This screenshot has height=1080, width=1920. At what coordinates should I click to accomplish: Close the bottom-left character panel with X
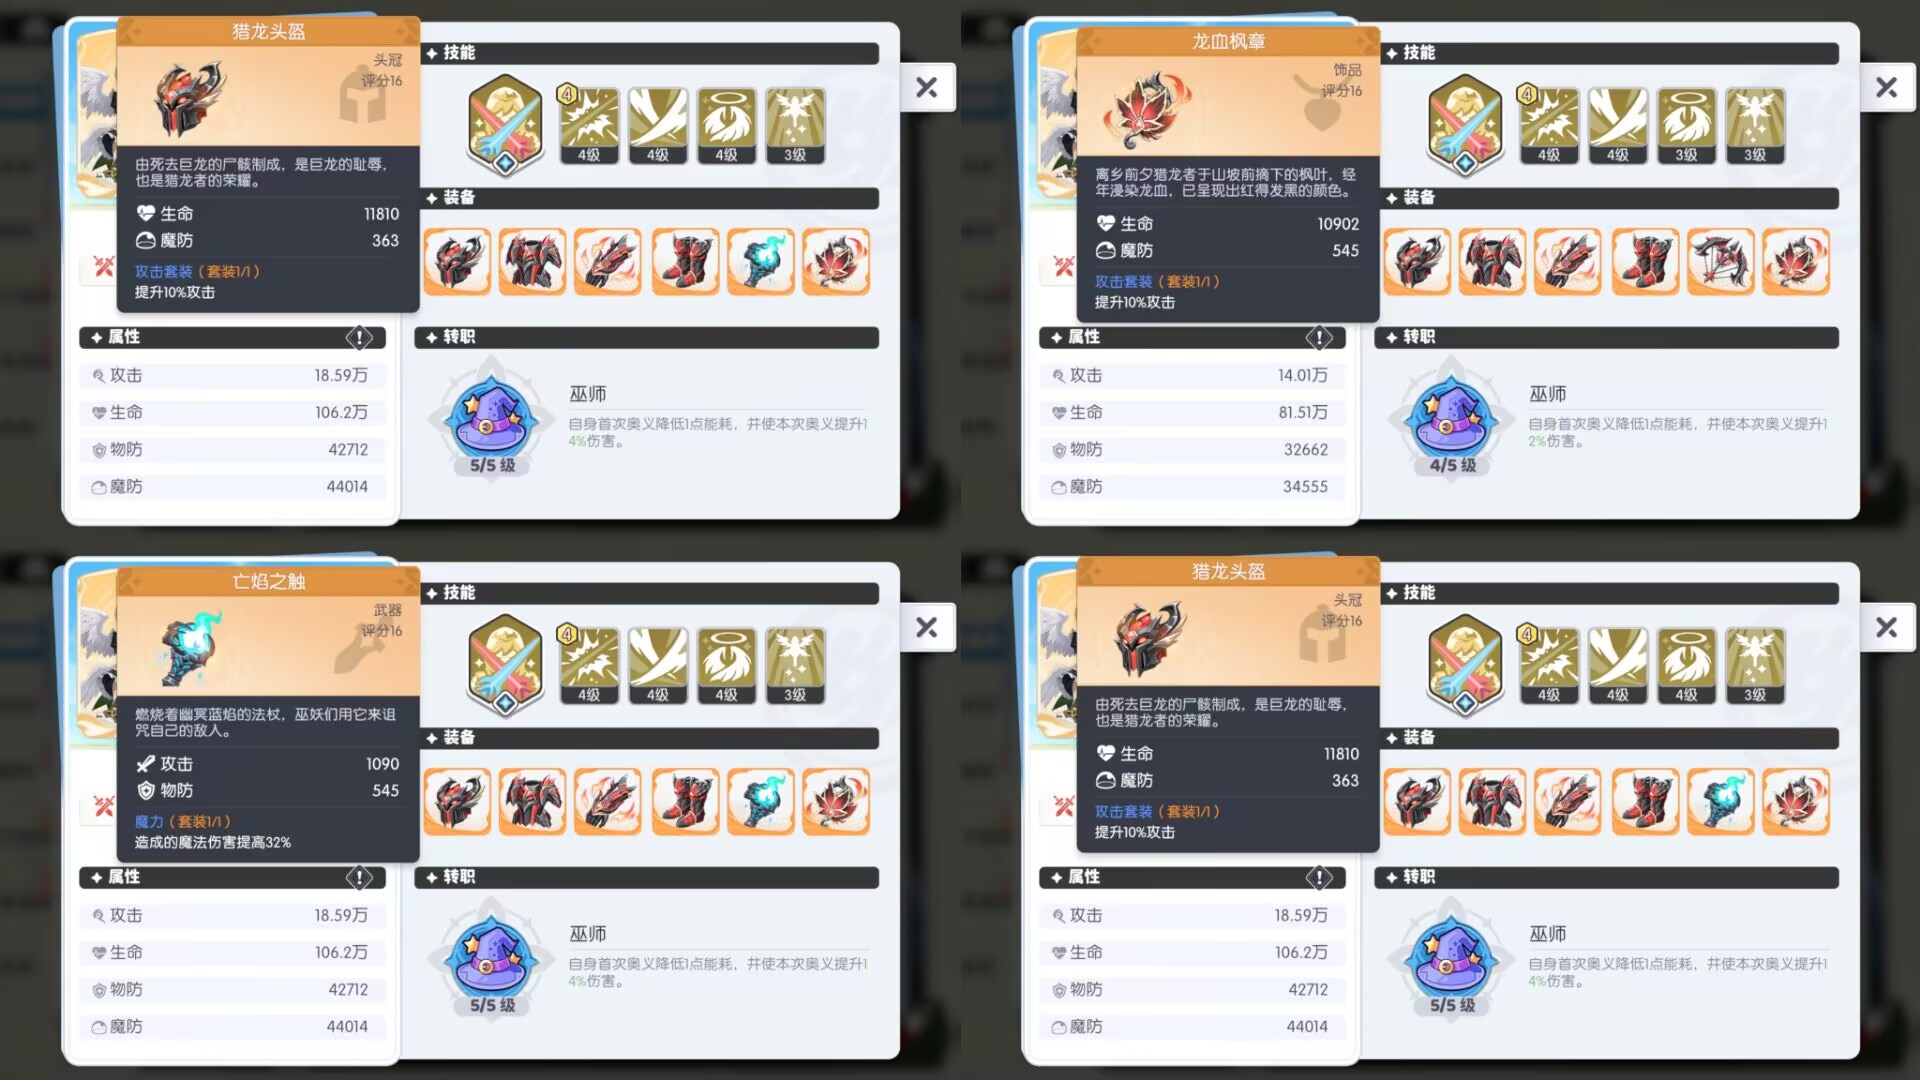tap(927, 628)
